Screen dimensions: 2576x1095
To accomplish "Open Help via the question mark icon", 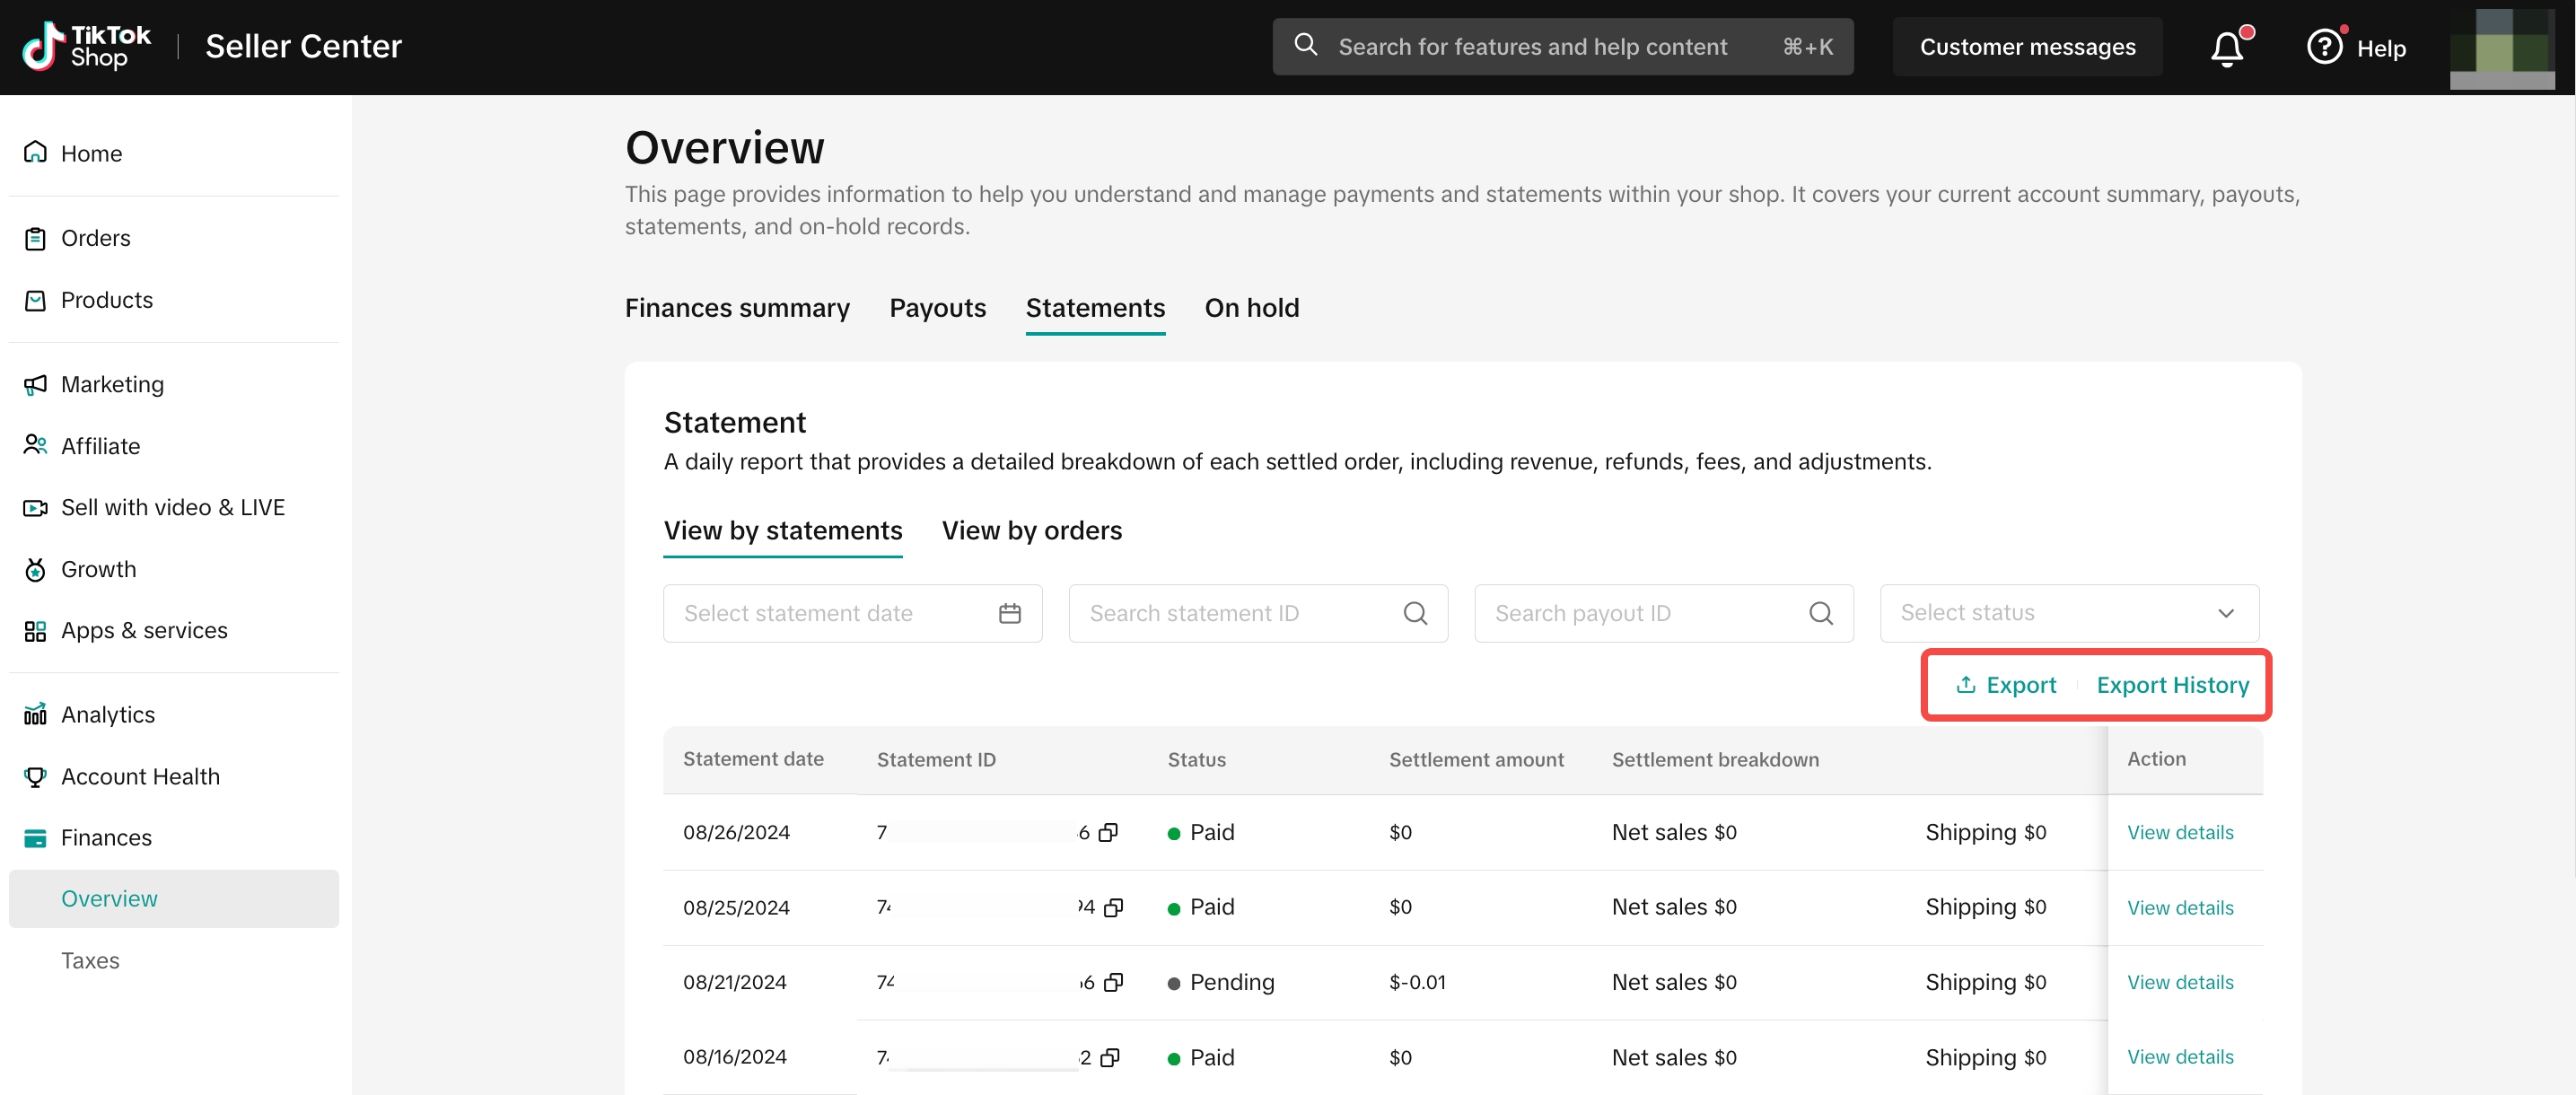I will point(2324,47).
